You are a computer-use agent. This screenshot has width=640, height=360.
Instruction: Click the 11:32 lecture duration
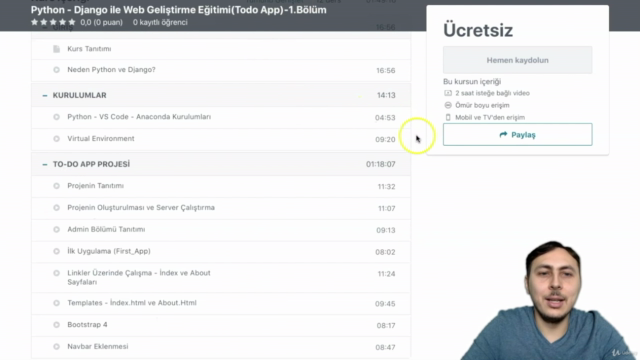[x=387, y=187]
